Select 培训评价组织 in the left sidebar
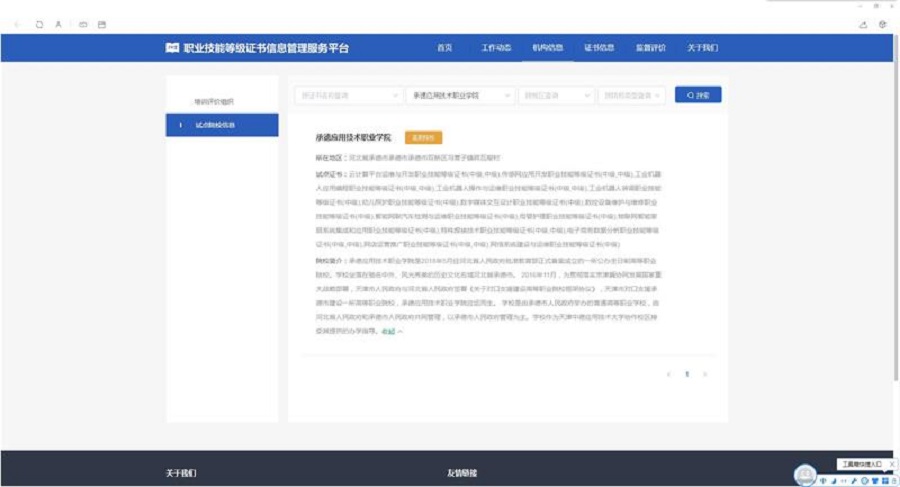The height and width of the screenshot is (487, 900). [x=214, y=102]
